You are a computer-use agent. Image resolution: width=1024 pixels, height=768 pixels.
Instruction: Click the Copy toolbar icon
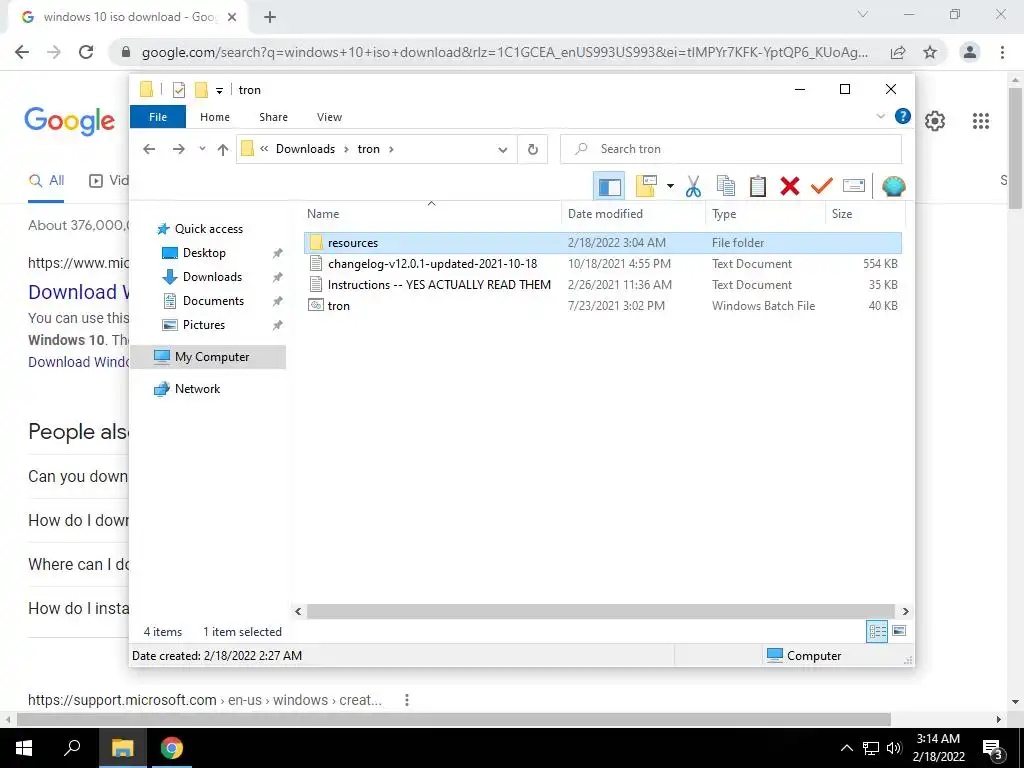coord(726,186)
